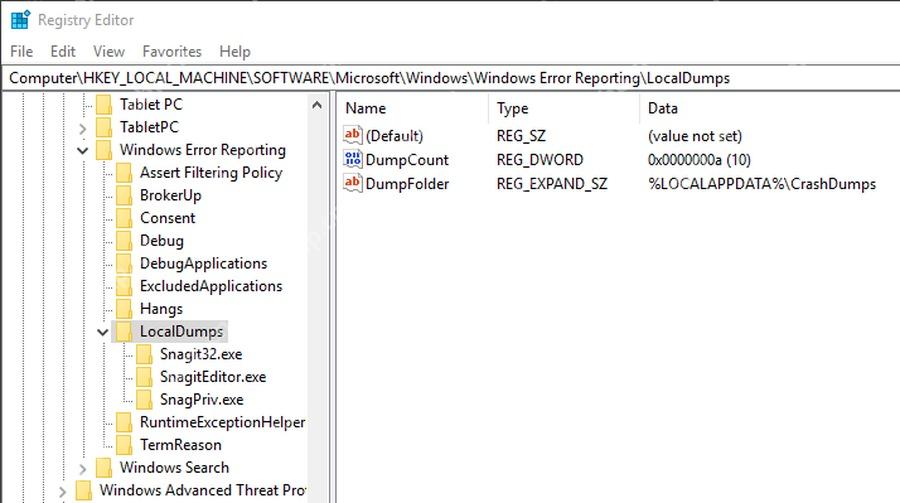Viewport: 900px width, 503px height.
Task: Select Windows Advanced Threat folder icon
Action: [x=84, y=490]
